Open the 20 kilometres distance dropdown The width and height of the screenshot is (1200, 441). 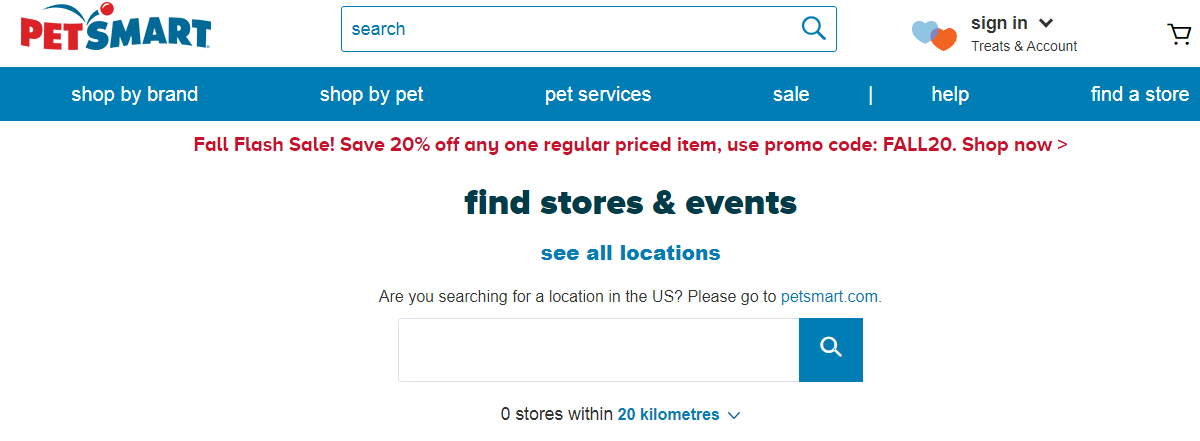679,414
